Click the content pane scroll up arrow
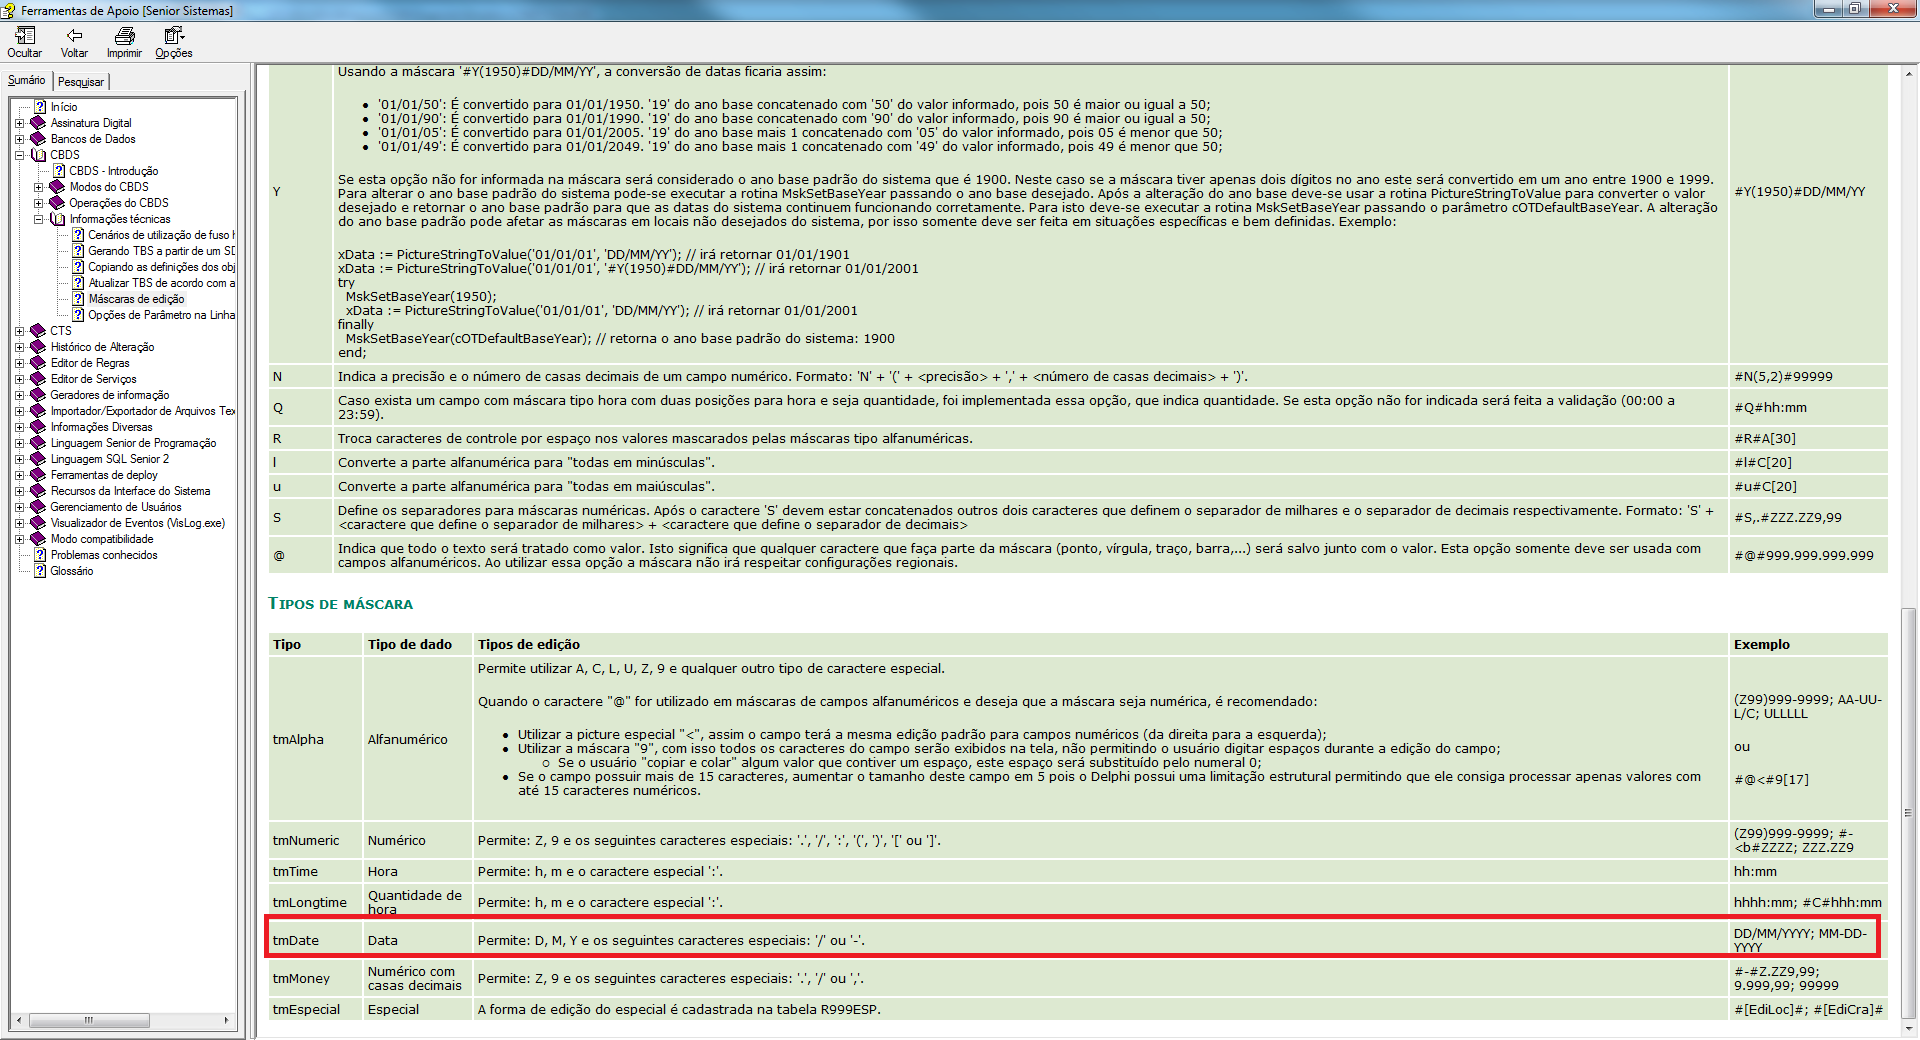Screen dimensions: 1920x1040 point(1909,73)
